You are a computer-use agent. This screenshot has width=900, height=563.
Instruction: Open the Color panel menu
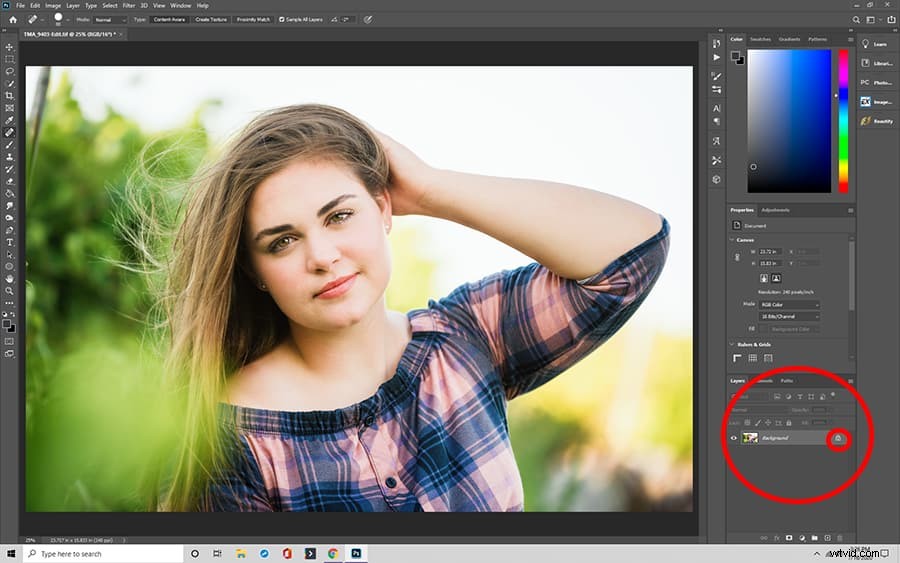[851, 39]
